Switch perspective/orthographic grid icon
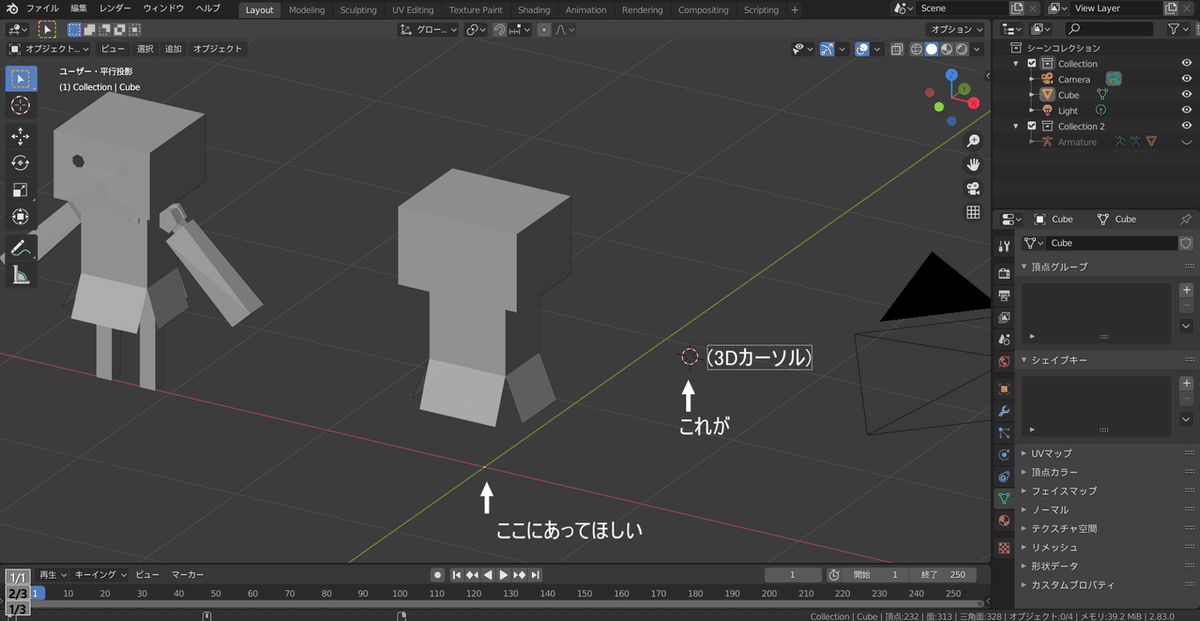1200x621 pixels. pyautogui.click(x=973, y=213)
